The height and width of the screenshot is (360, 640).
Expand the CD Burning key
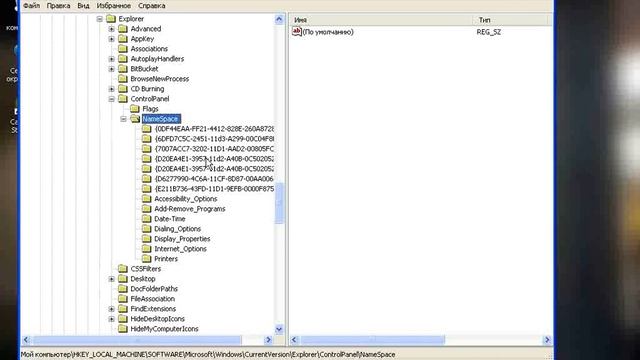point(111,89)
